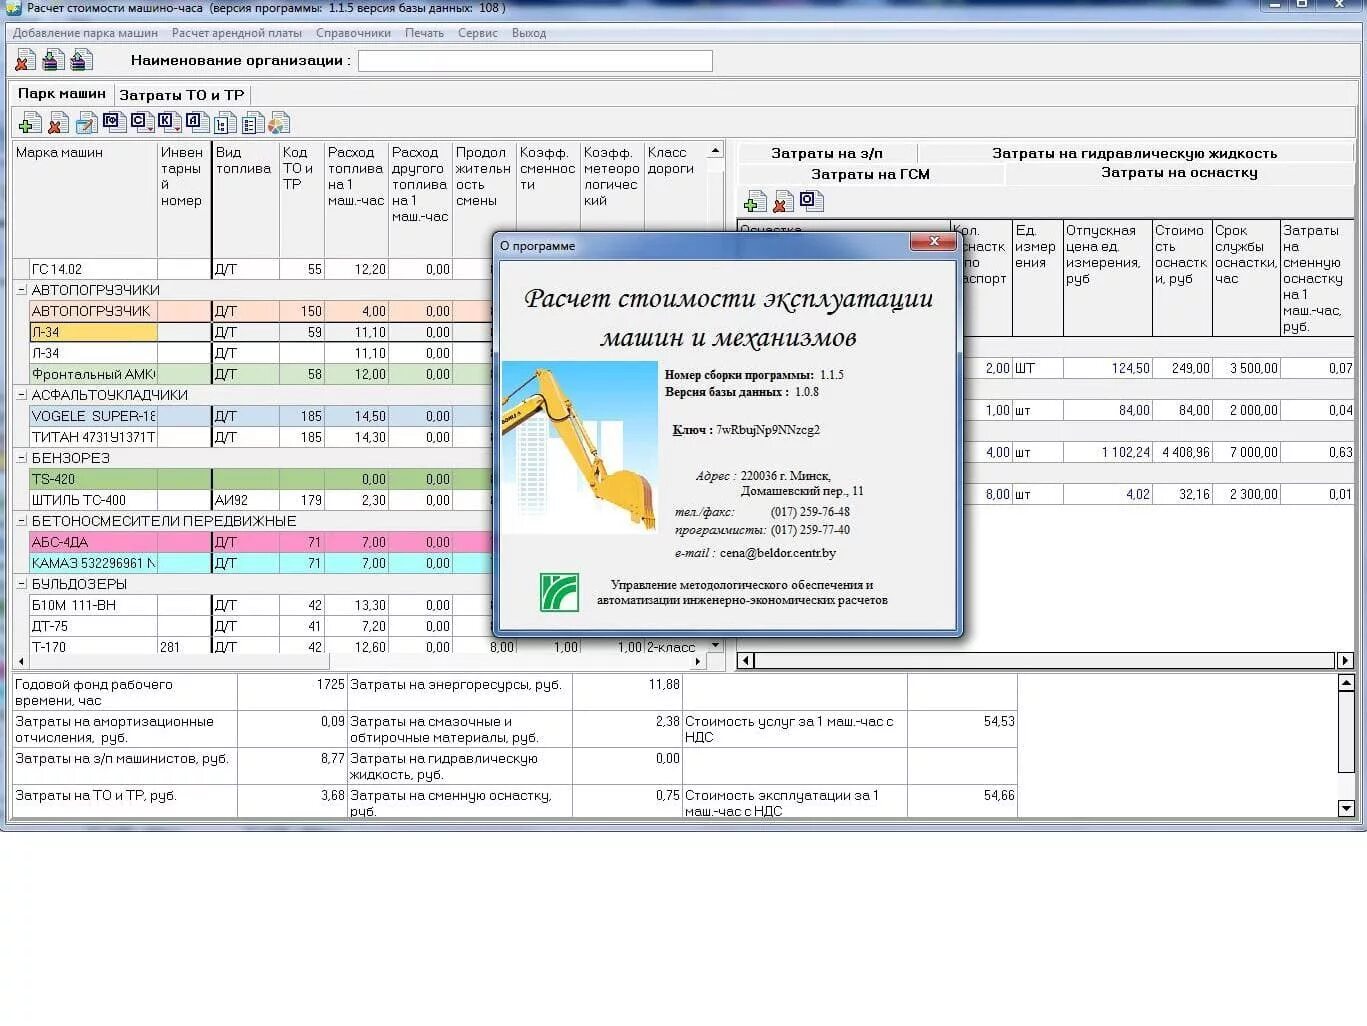This screenshot has height=1026, width=1367.
Task: Collapse the БЕНЗОРЕЗ group
Action: pyautogui.click(x=21, y=458)
